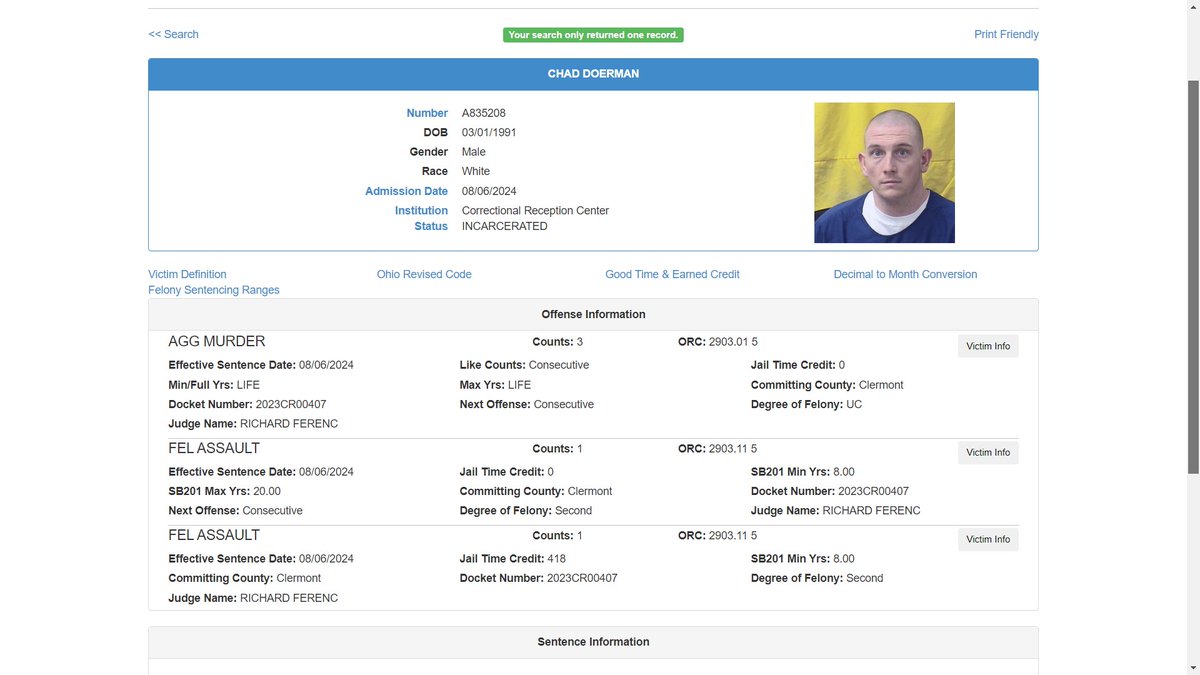Click the Number field label
Viewport: 1200px width, 675px height.
(427, 113)
